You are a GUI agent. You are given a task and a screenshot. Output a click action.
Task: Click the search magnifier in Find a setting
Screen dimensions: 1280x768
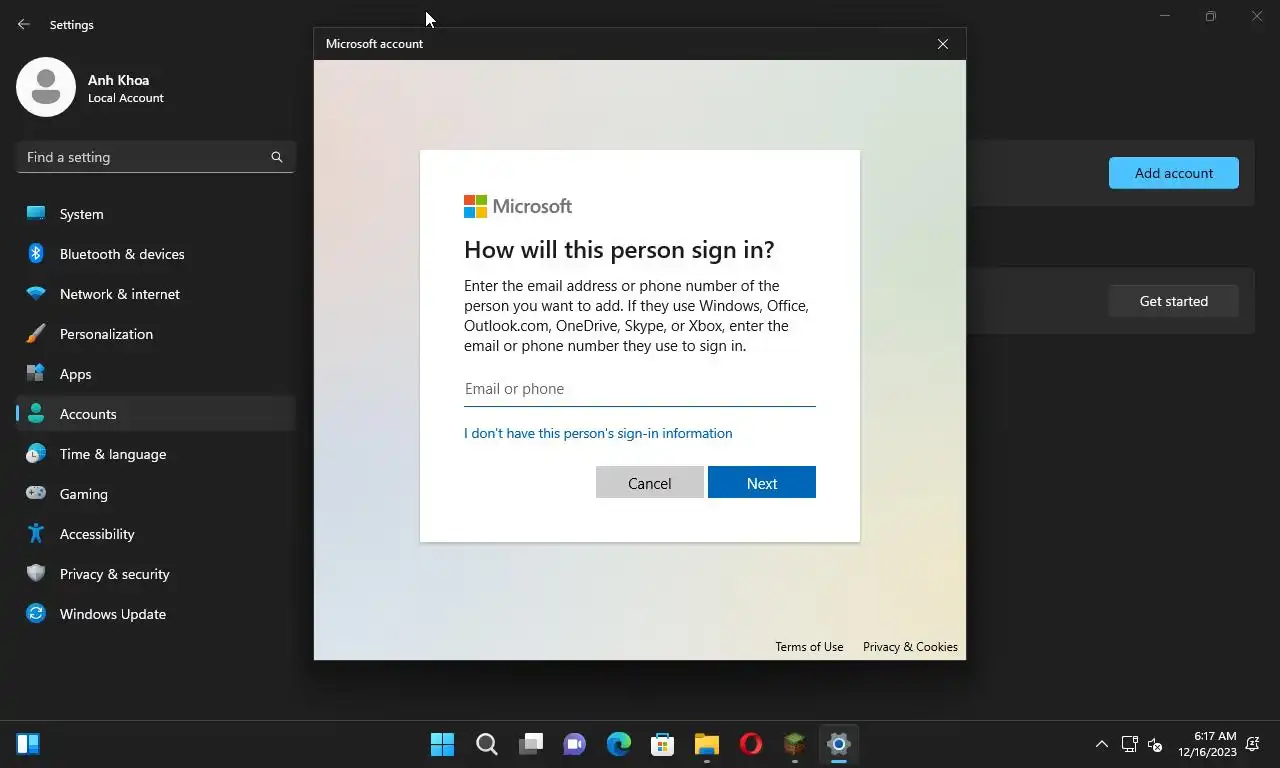point(277,157)
